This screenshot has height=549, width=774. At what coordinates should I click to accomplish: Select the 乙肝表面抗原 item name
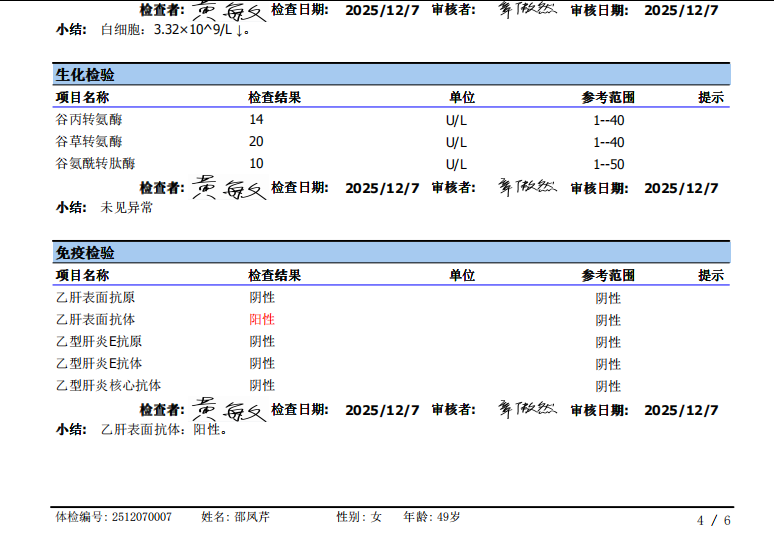point(95,298)
